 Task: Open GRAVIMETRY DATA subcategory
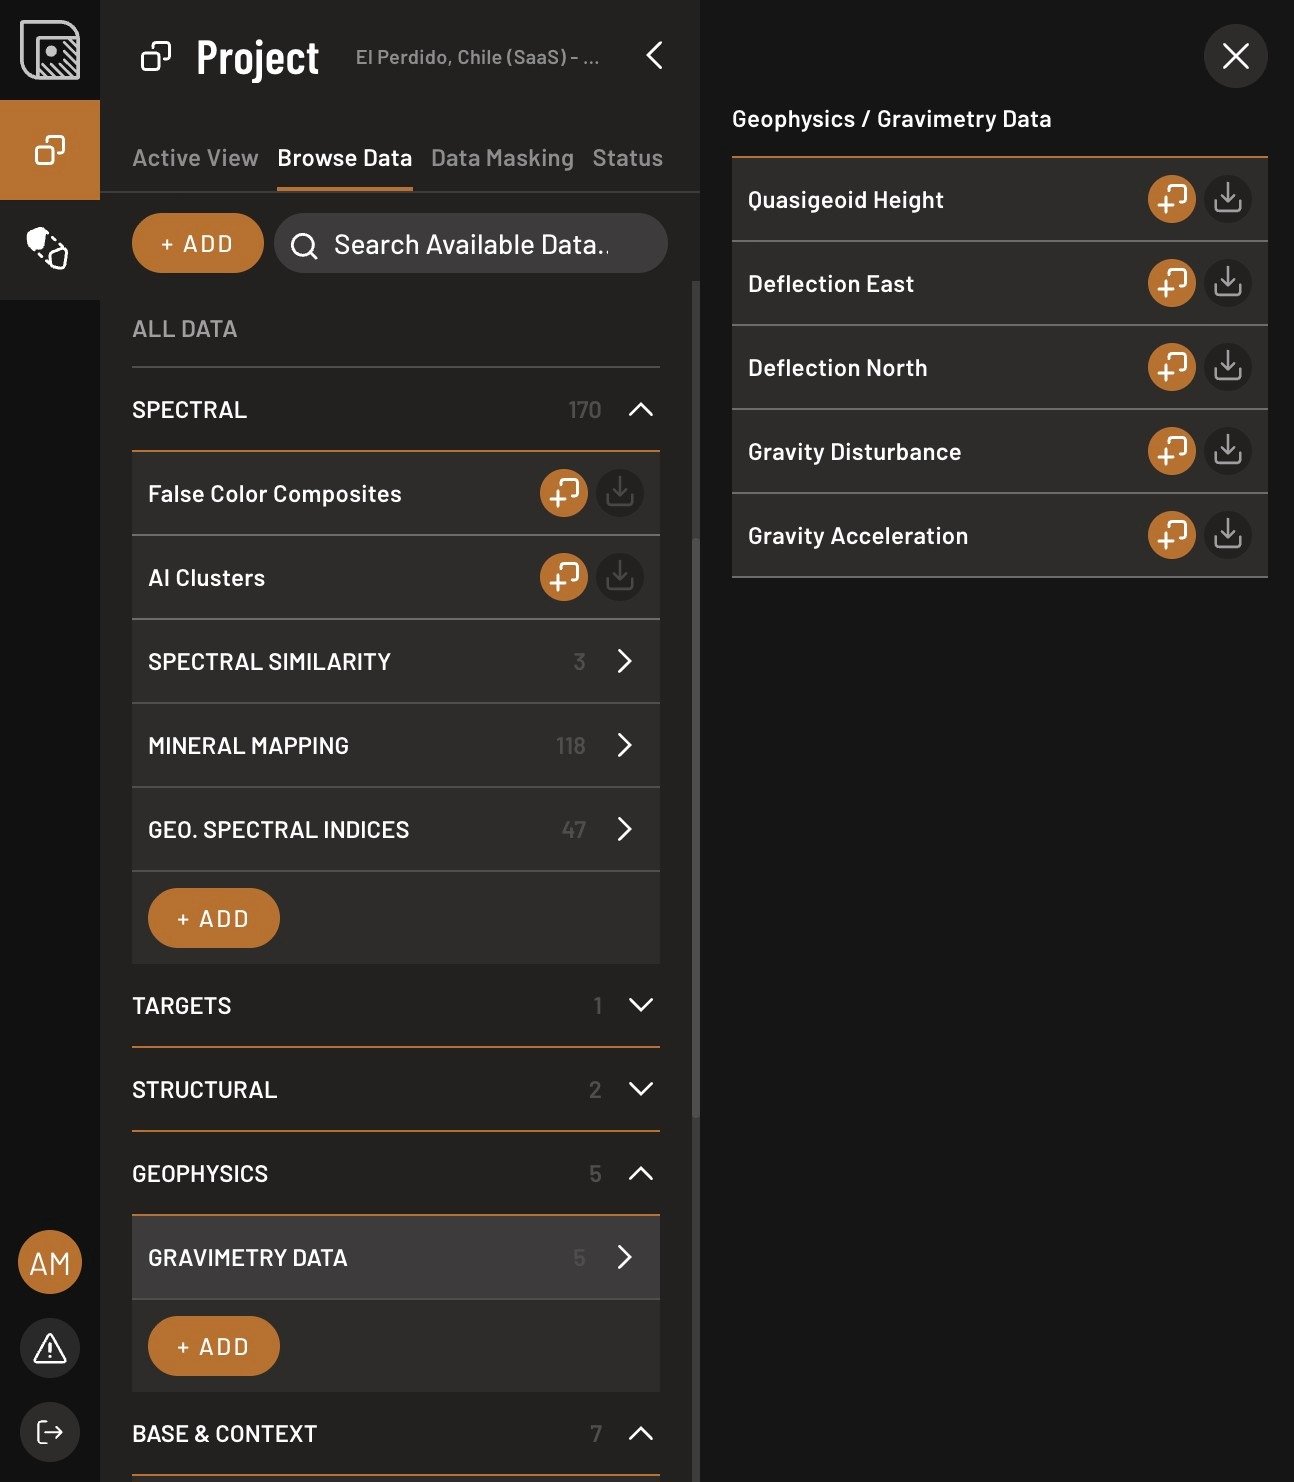click(x=396, y=1257)
